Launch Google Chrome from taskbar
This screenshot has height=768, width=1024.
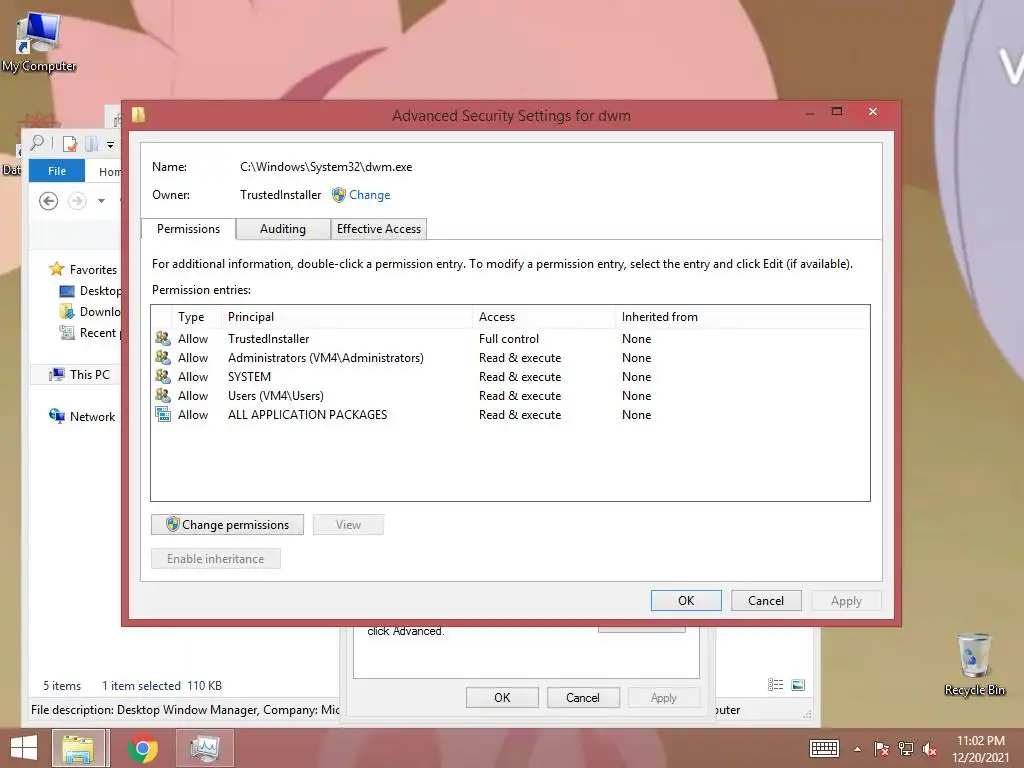142,748
